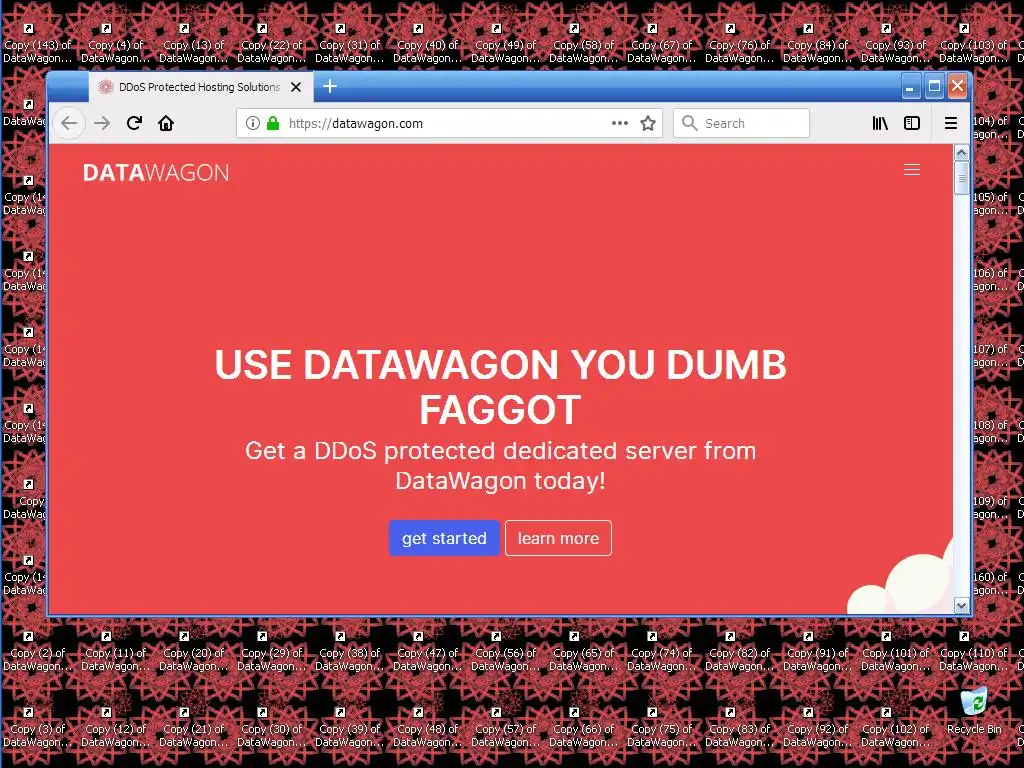This screenshot has height=768, width=1024.
Task: Click the get started button
Action: [444, 538]
